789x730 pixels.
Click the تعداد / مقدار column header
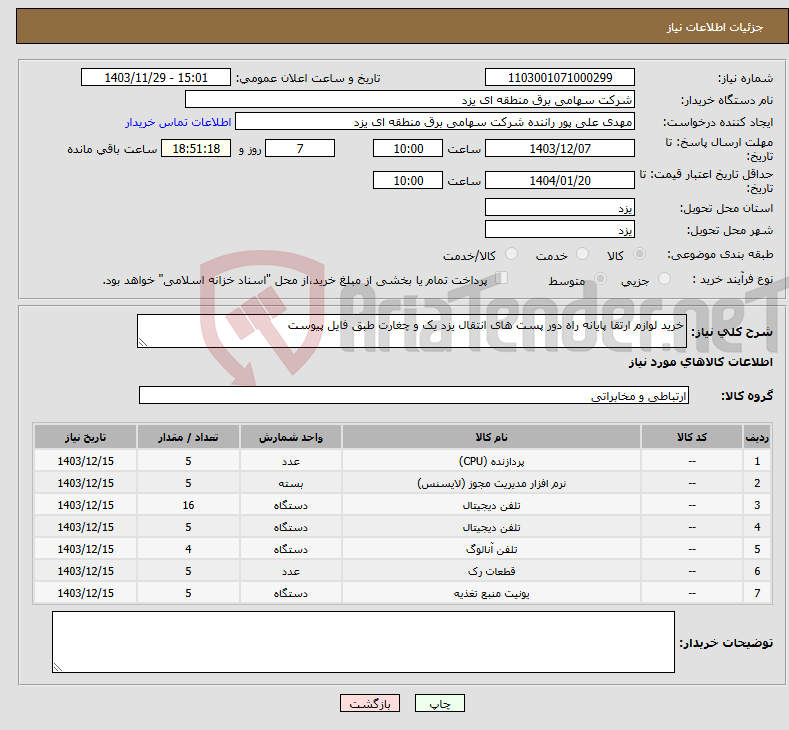[x=188, y=437]
